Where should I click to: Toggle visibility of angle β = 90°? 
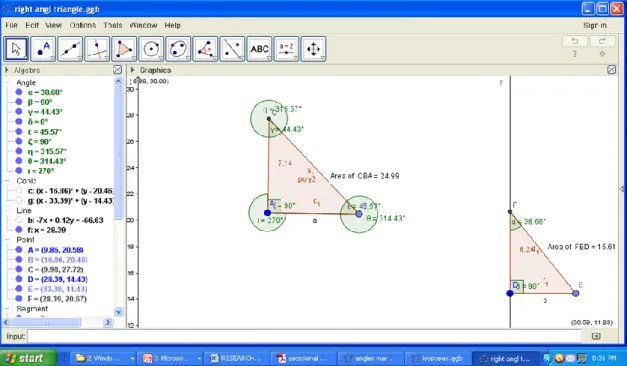pyautogui.click(x=19, y=102)
